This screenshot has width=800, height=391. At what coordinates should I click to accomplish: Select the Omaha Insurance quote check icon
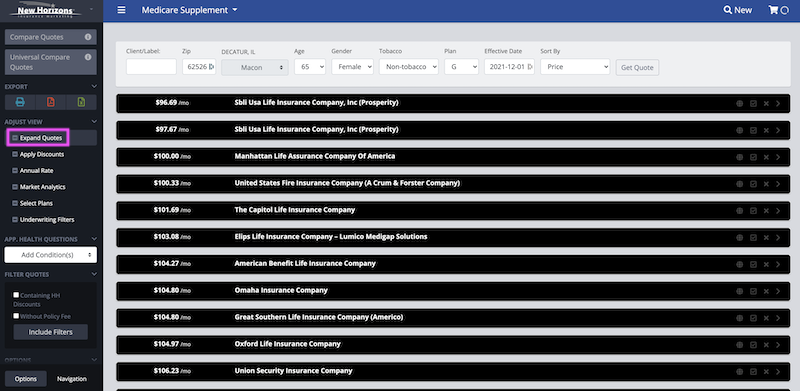753,291
